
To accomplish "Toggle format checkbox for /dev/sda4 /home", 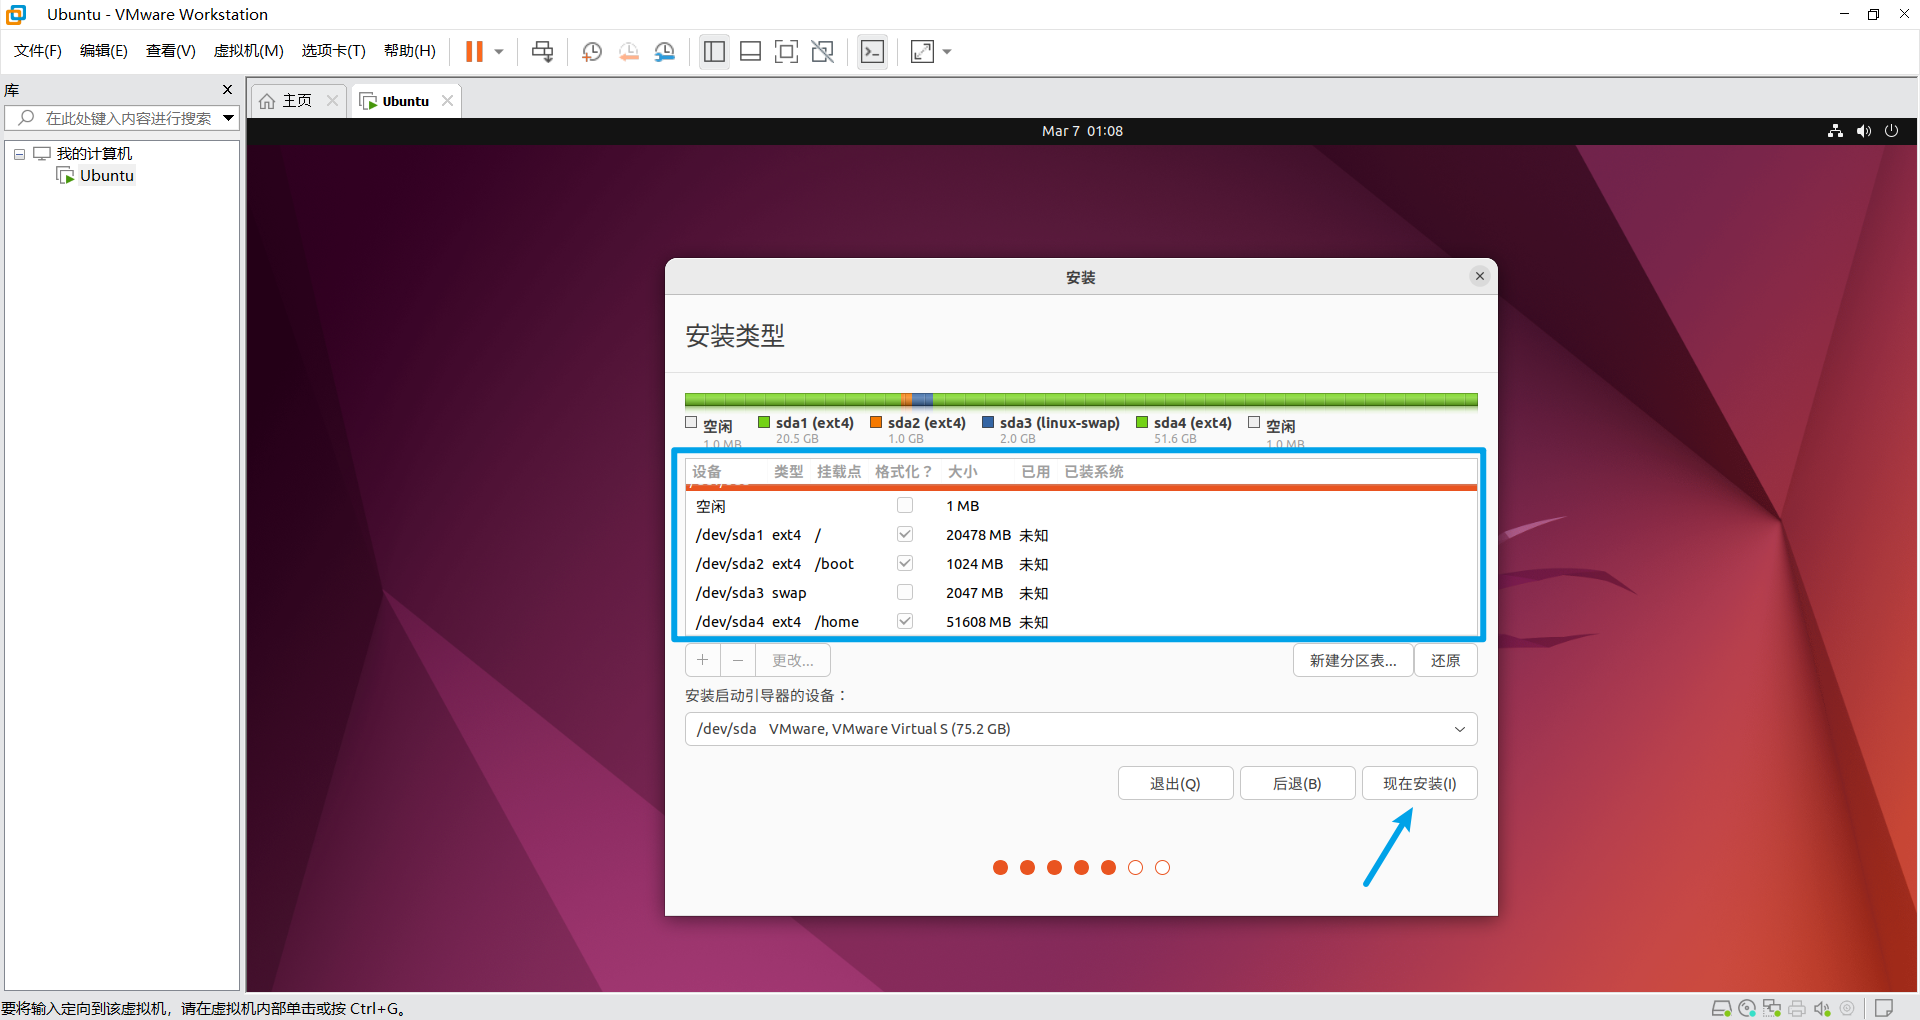I will pyautogui.click(x=905, y=622).
